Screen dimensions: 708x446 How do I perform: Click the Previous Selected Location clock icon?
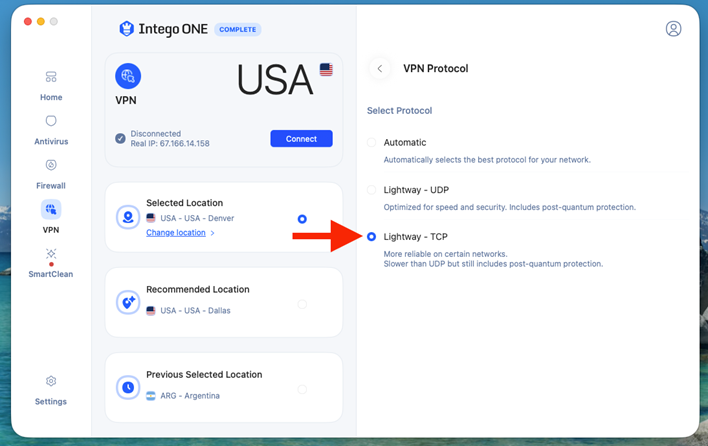click(x=128, y=387)
